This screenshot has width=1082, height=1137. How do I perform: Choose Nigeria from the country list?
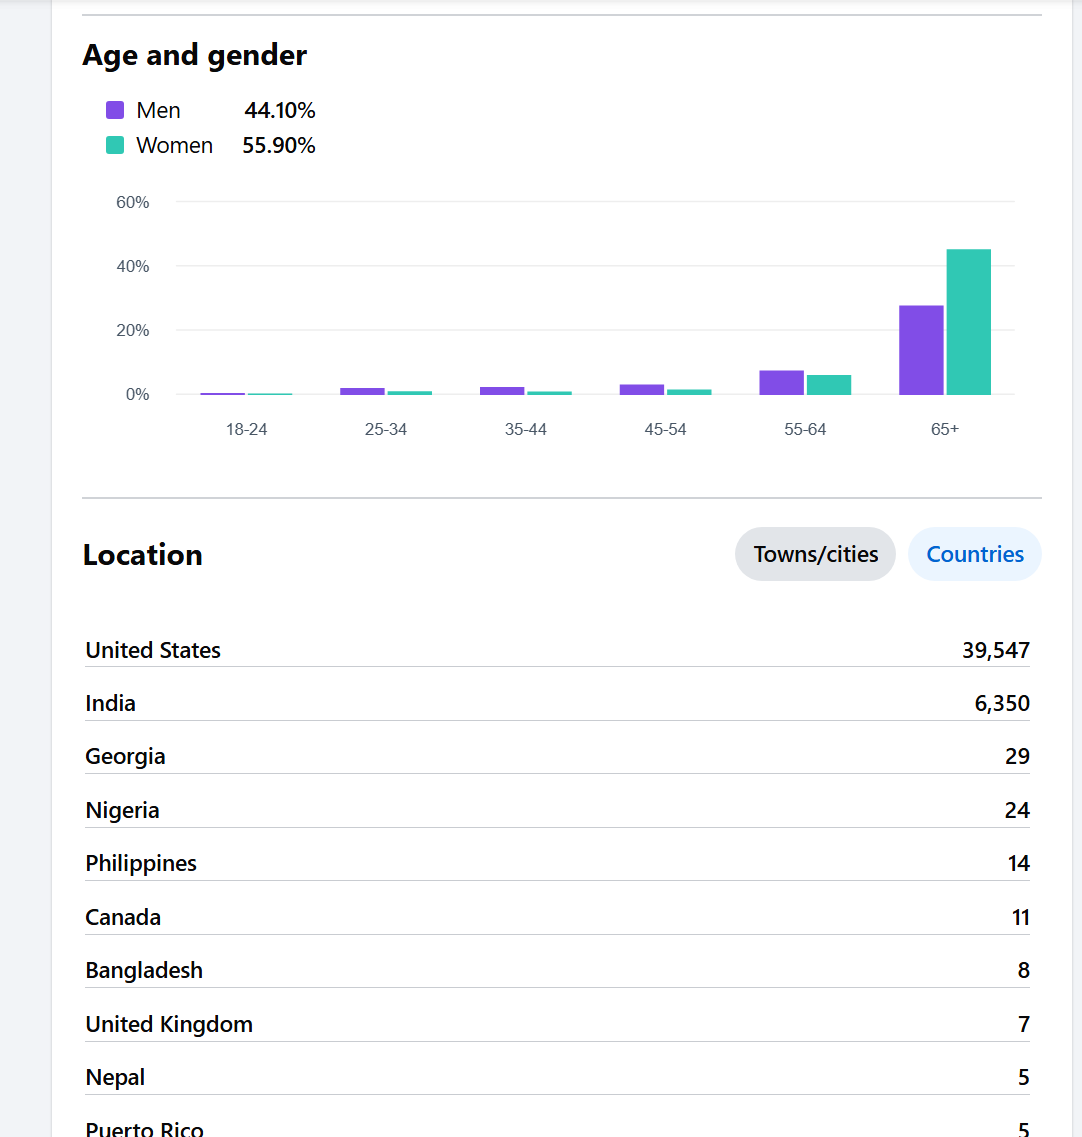(556, 810)
